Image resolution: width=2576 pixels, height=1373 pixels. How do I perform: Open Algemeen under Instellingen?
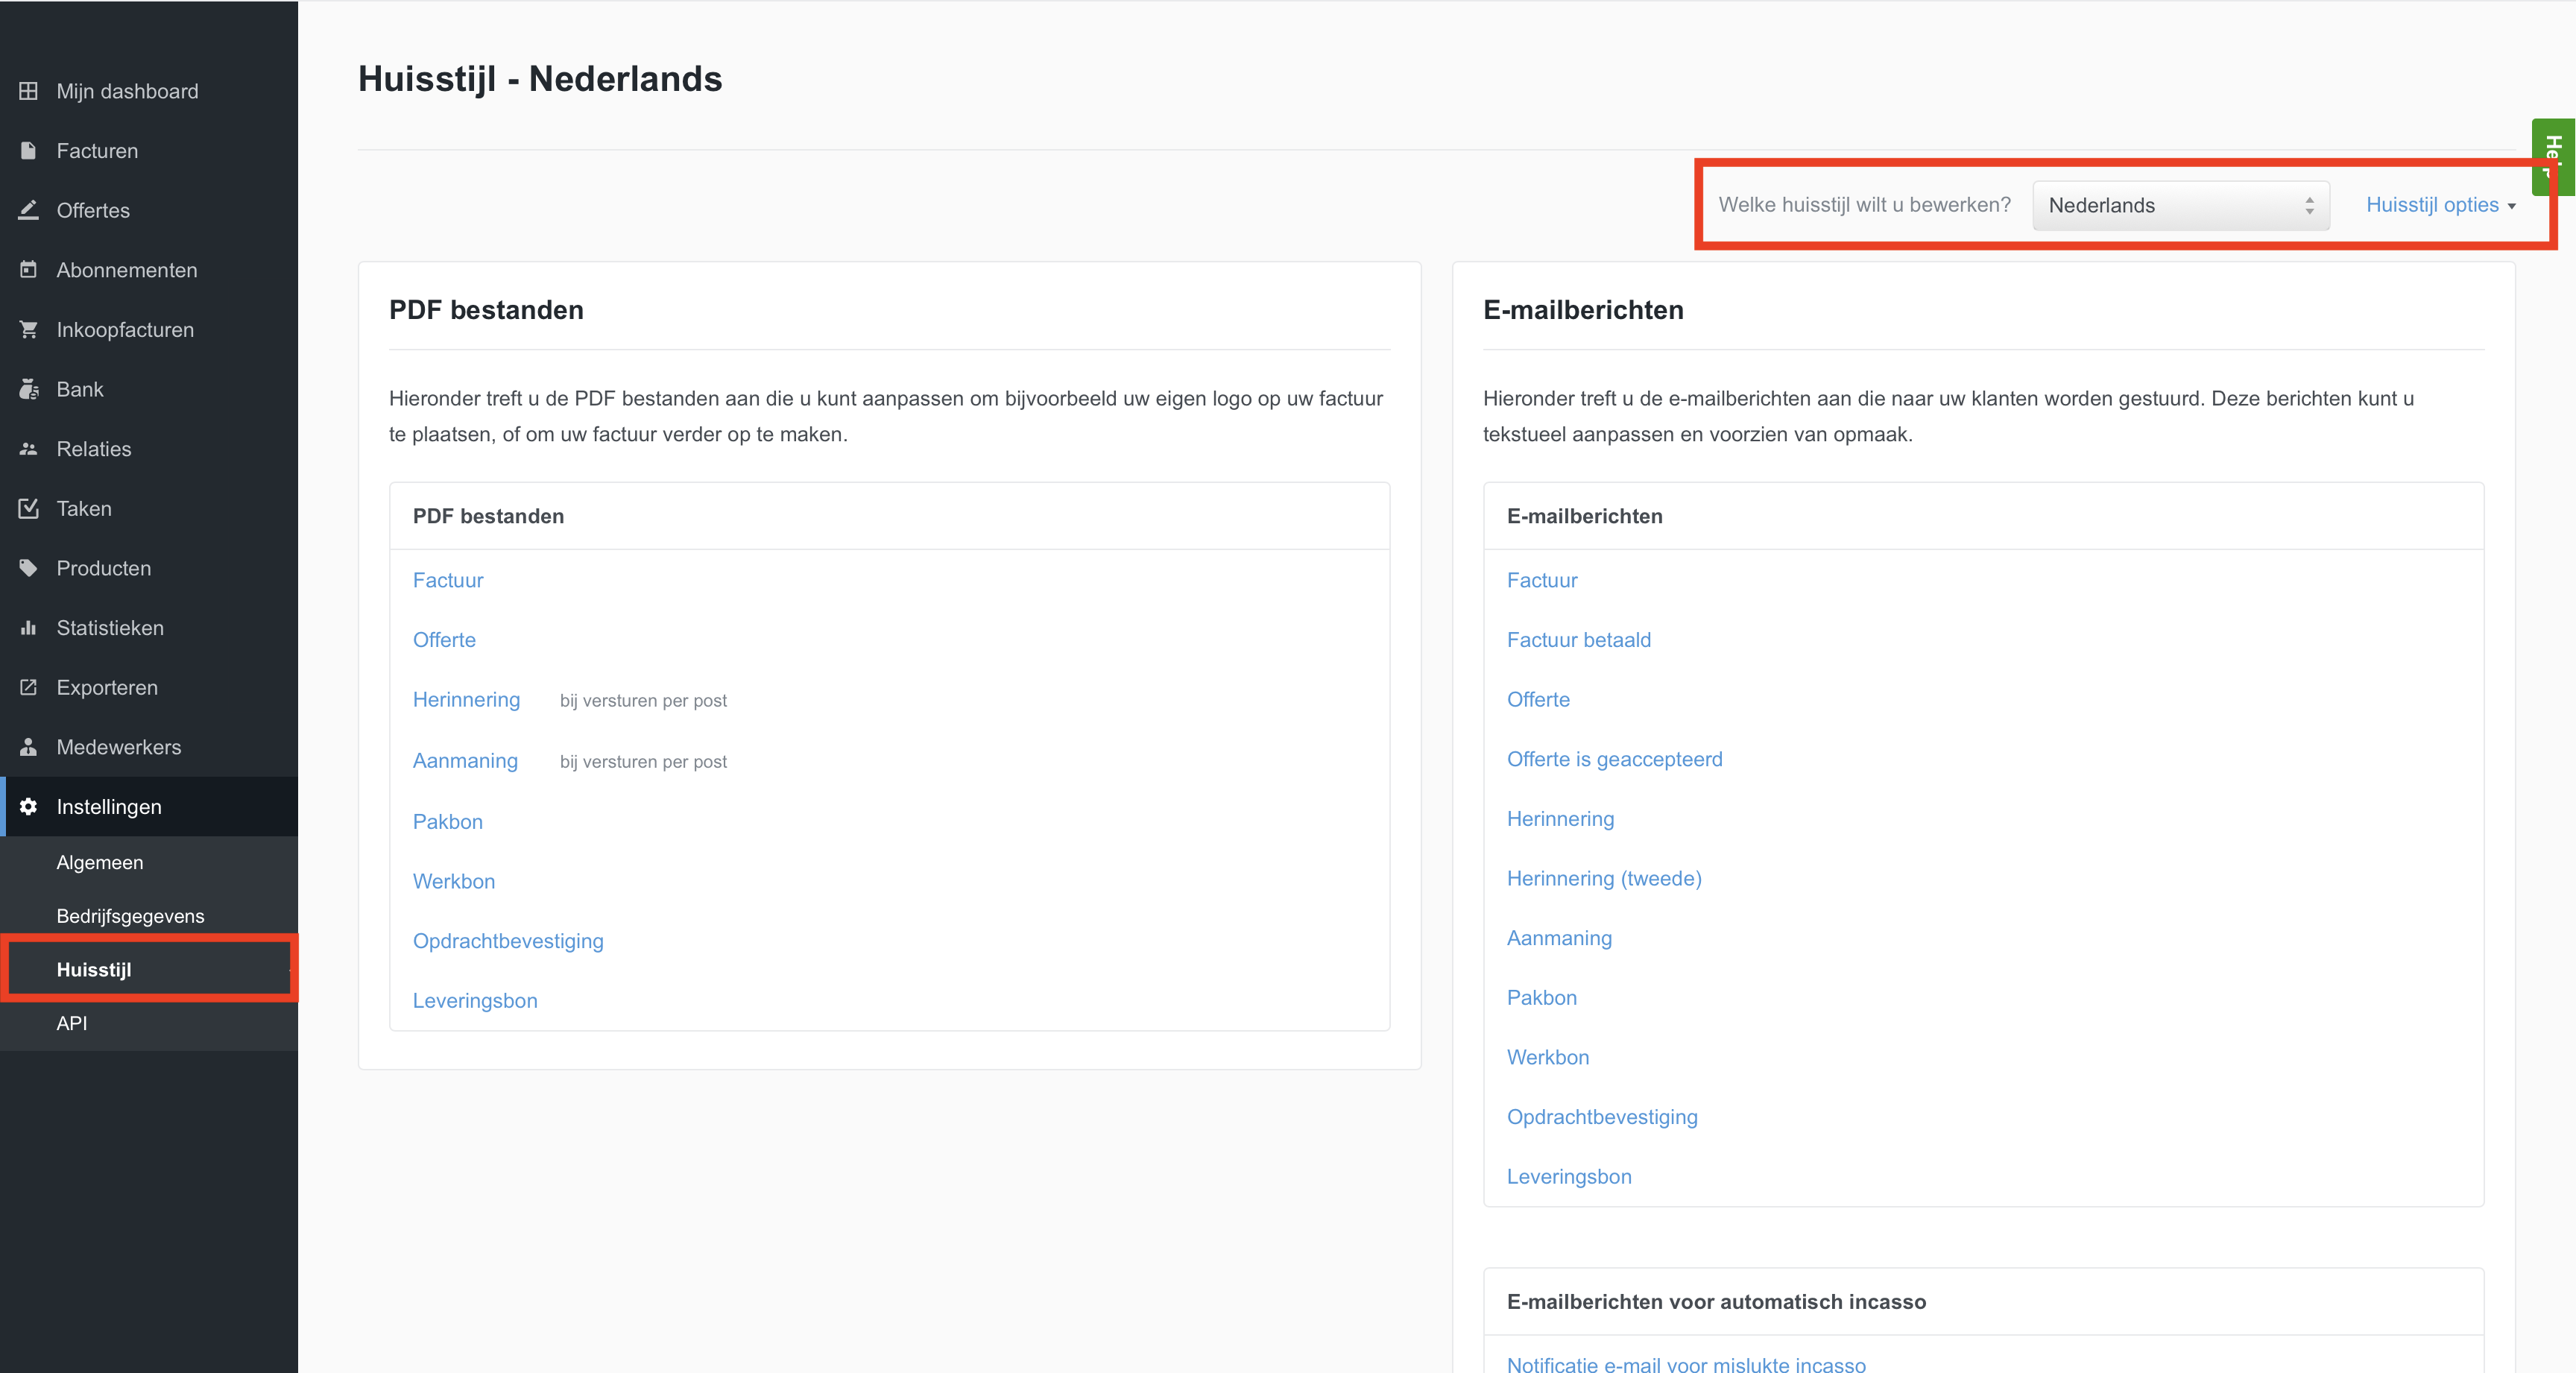coord(100,862)
